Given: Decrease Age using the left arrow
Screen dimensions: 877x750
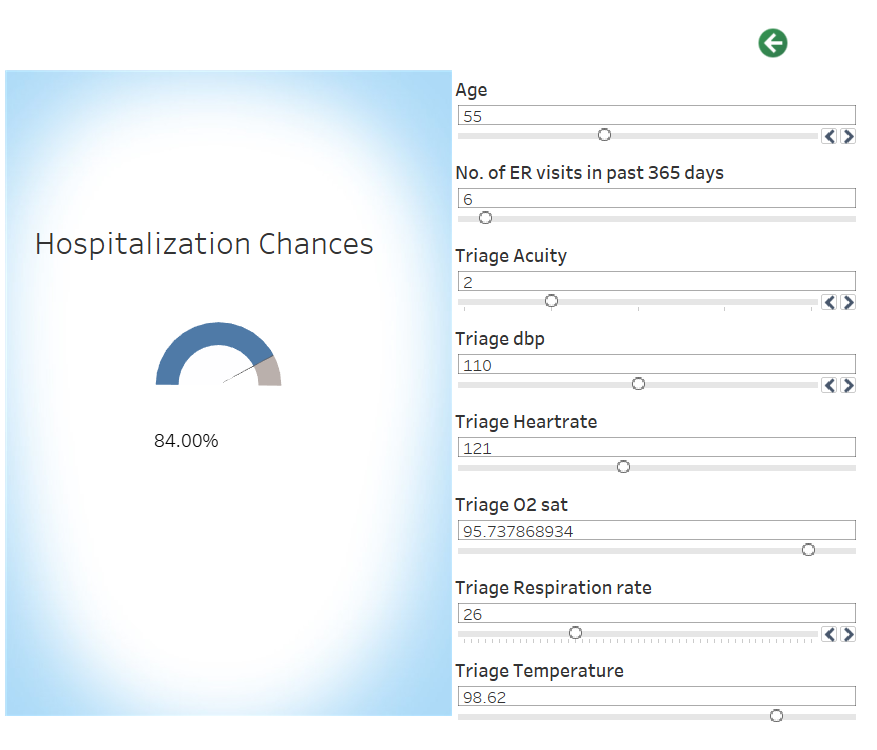Looking at the screenshot, I should coord(829,136).
